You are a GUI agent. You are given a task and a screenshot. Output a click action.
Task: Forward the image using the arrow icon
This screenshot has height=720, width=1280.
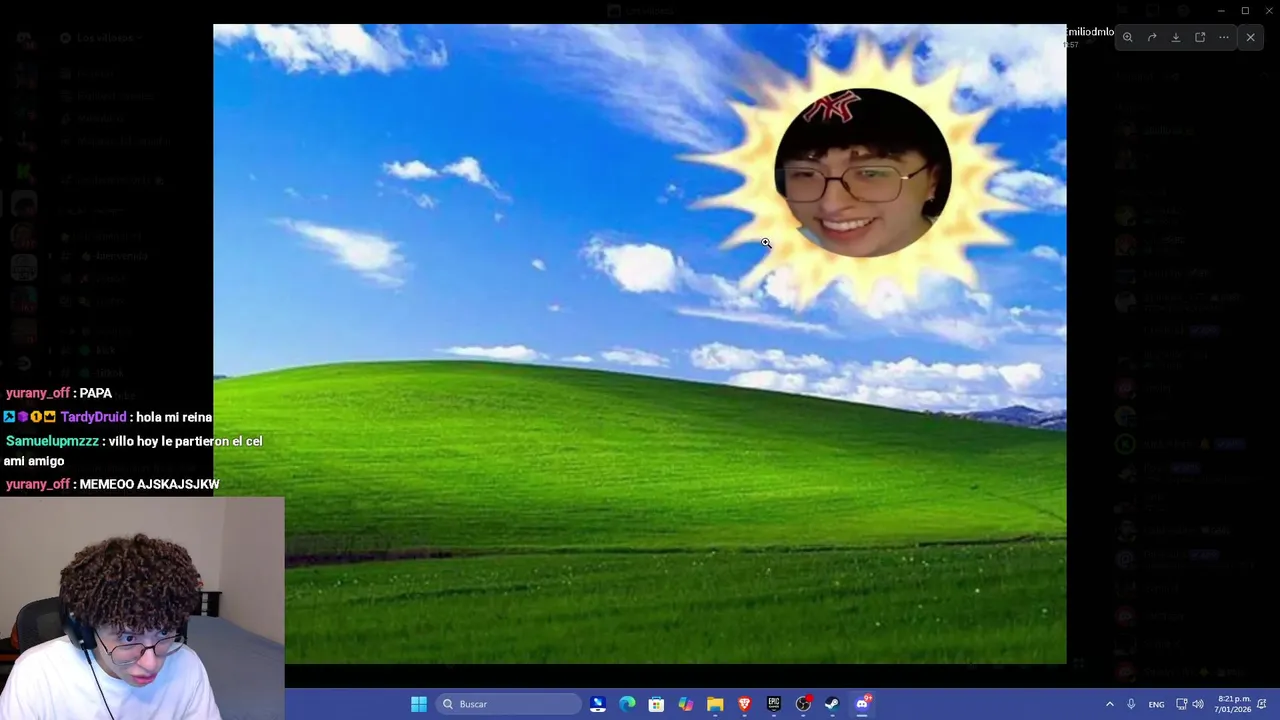coord(1152,37)
